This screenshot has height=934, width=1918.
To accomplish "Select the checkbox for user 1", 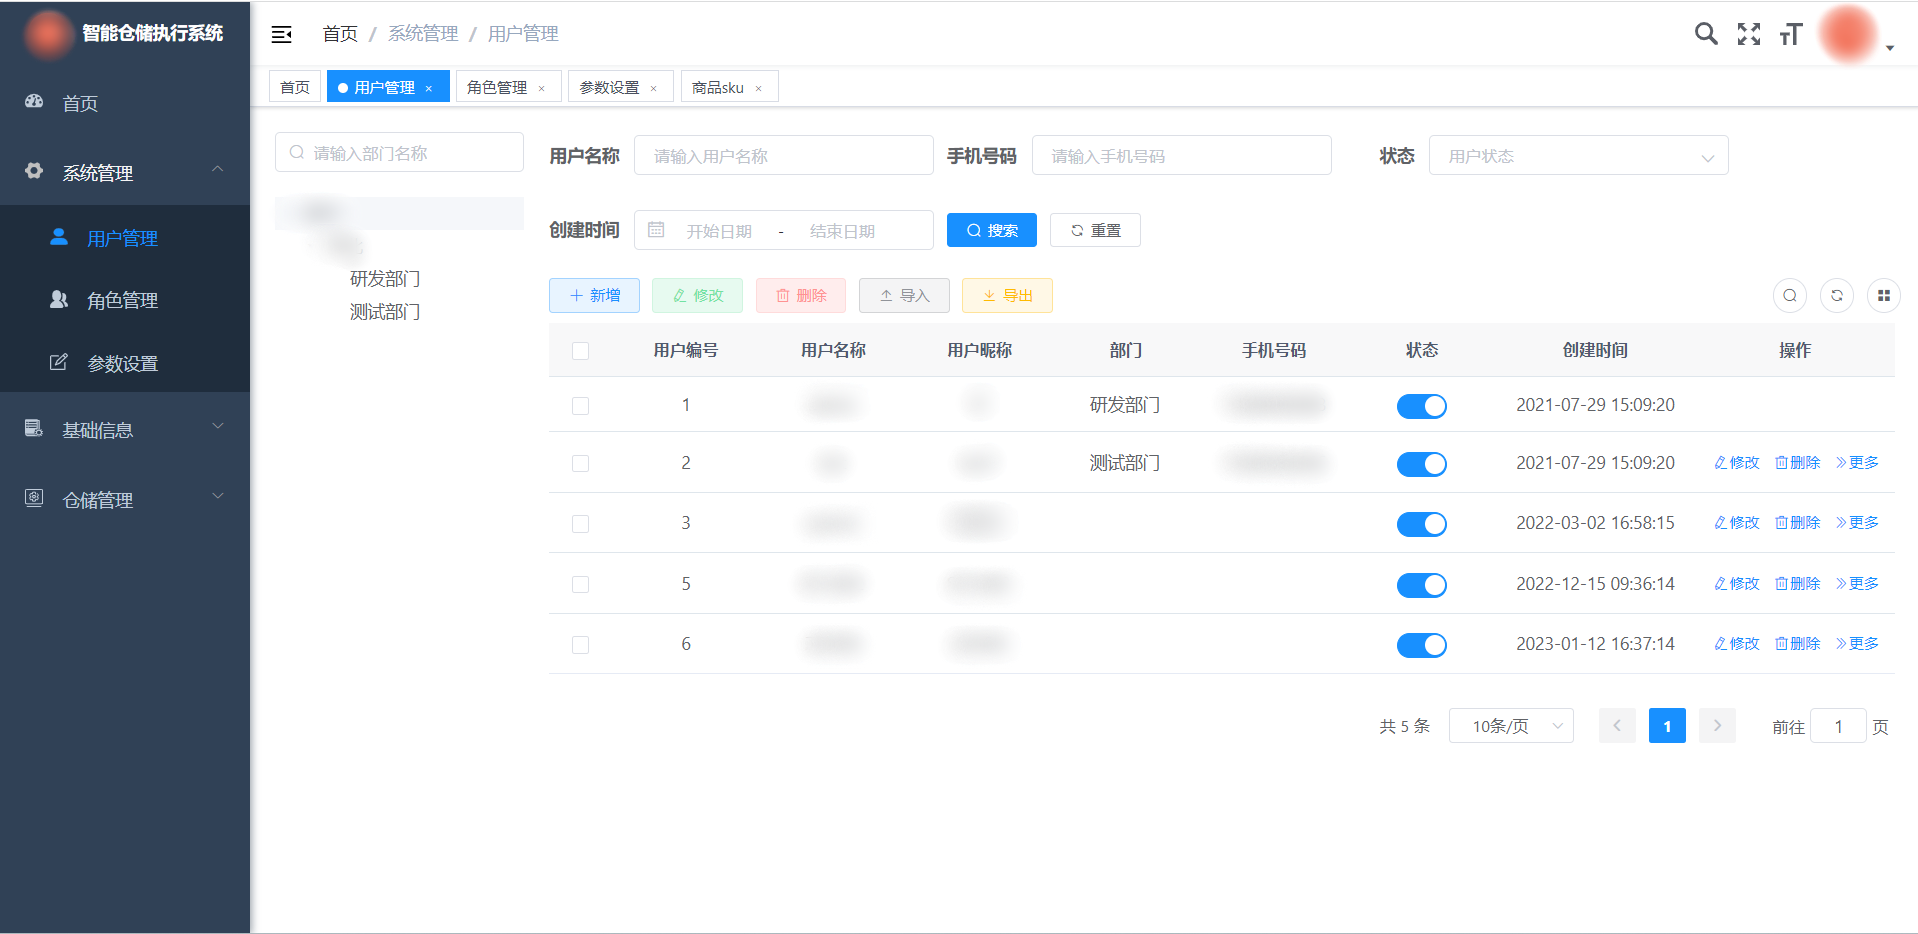I will [580, 406].
